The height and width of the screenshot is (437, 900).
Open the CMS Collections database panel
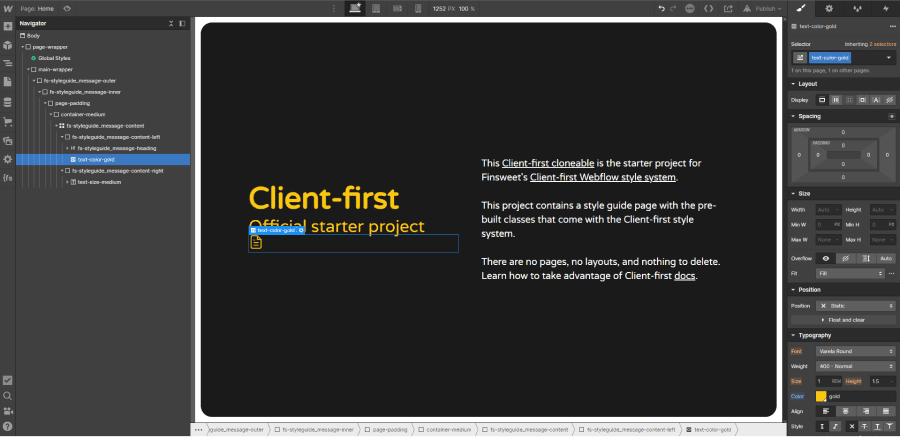[7, 102]
